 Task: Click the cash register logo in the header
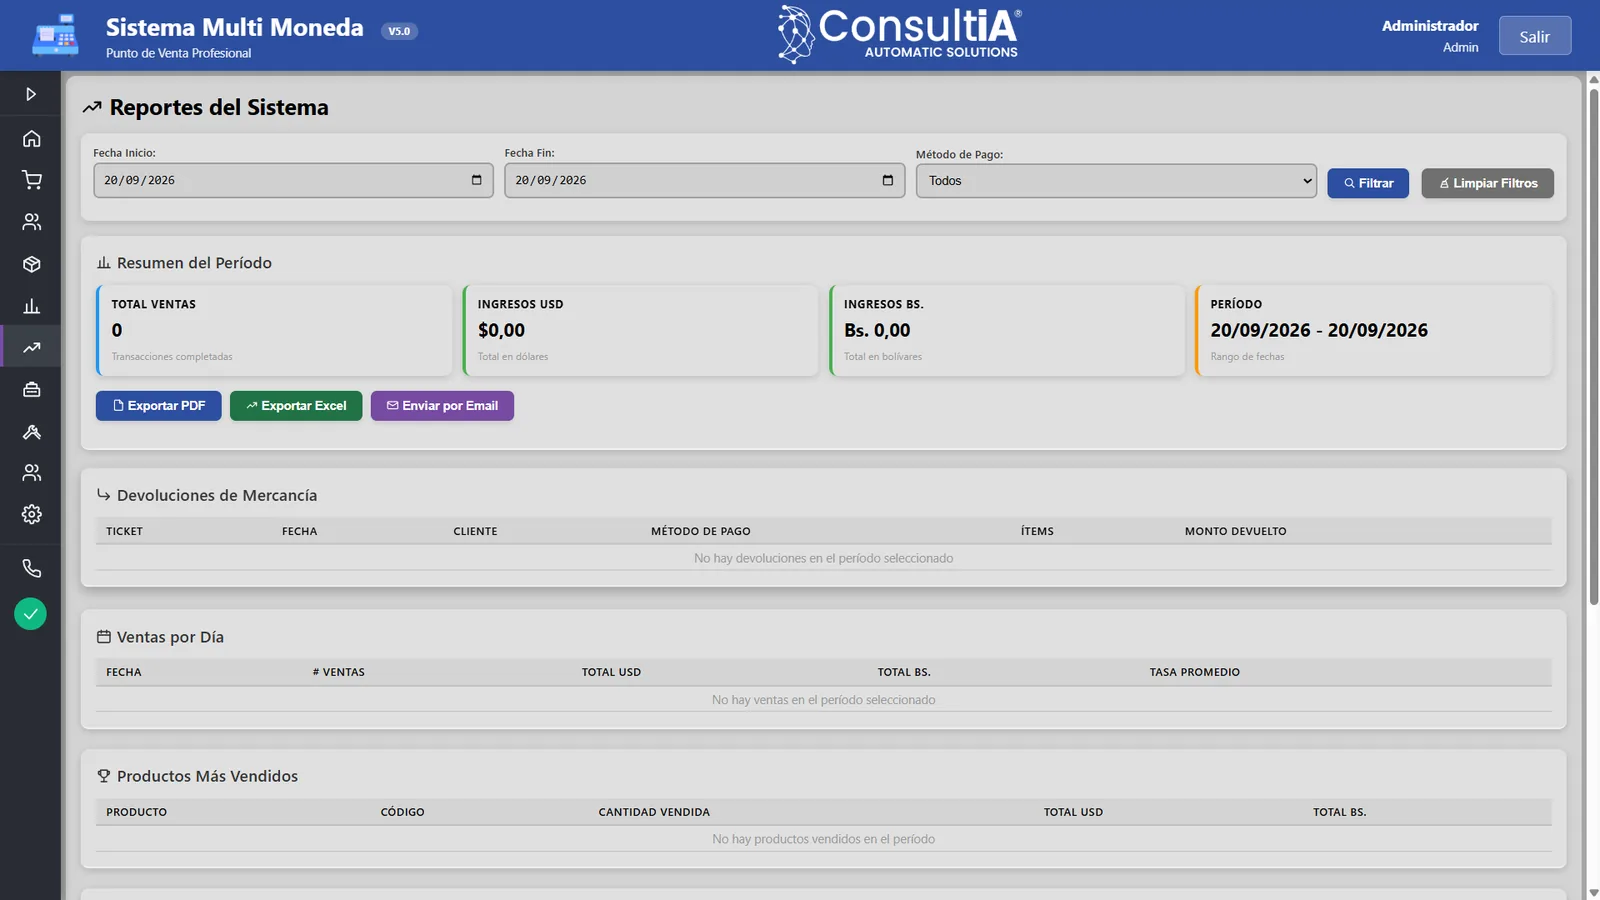[x=55, y=35]
